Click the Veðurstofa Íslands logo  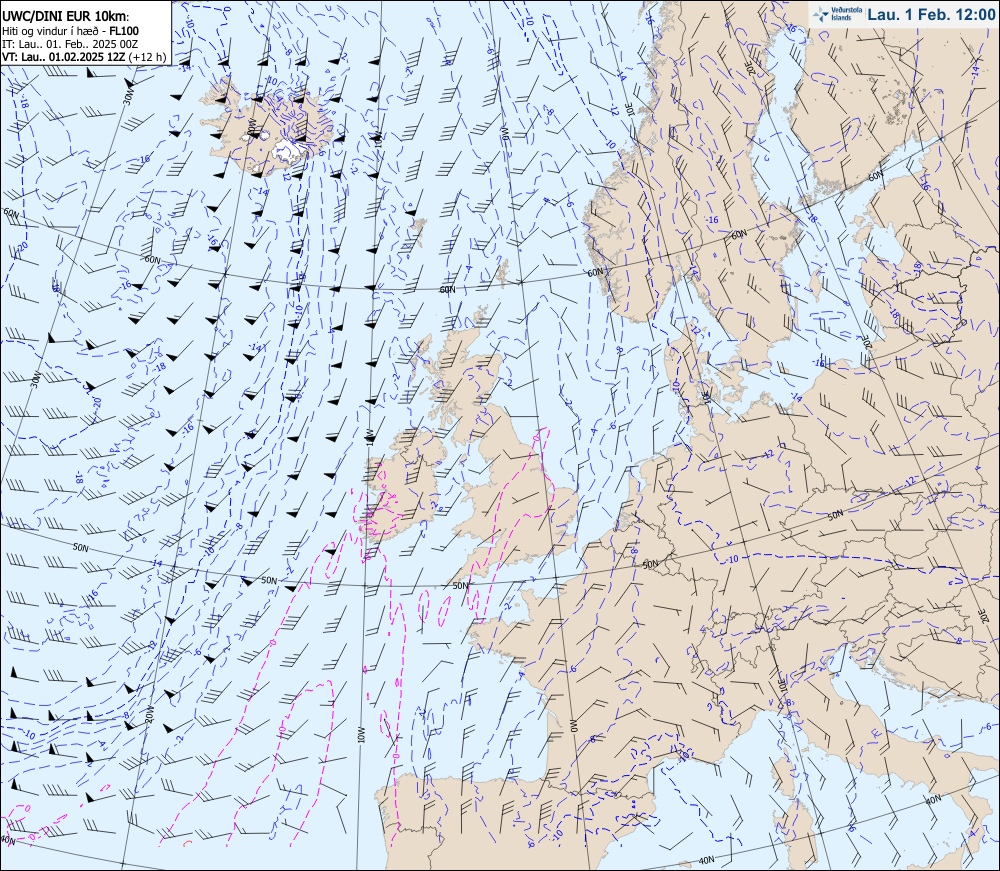tap(836, 14)
